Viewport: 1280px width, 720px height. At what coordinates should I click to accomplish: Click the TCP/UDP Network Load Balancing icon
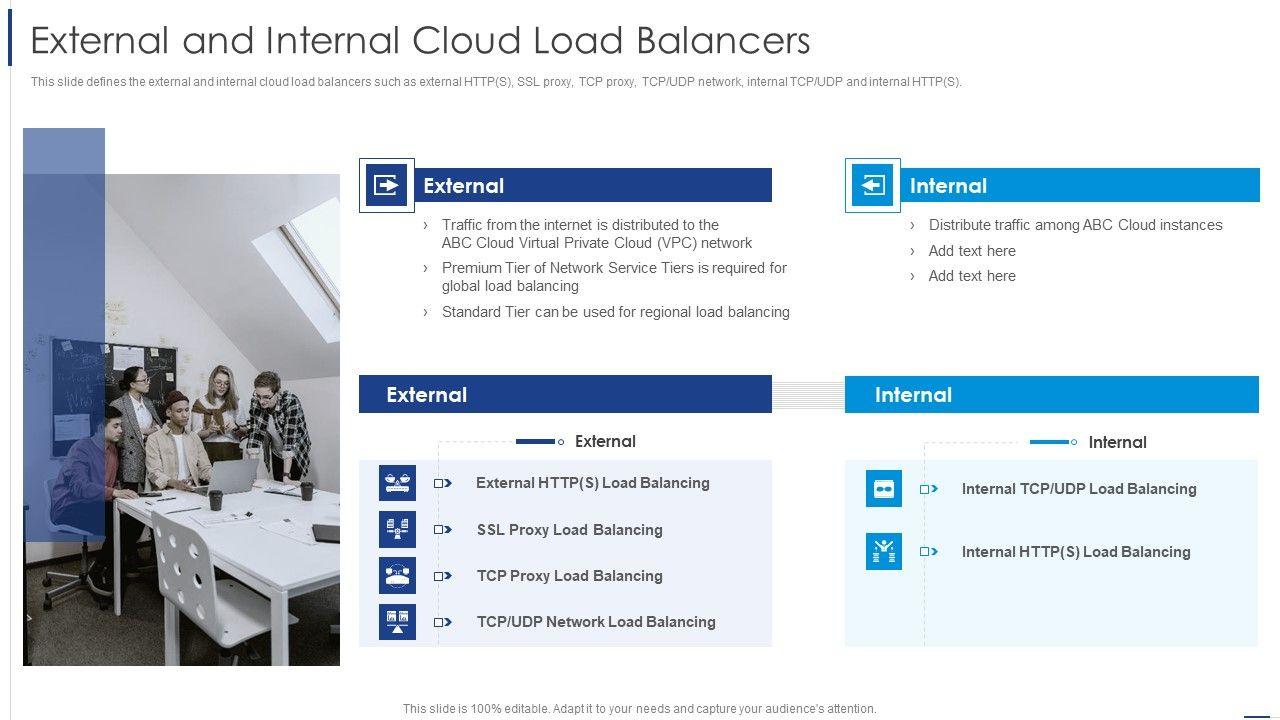[x=397, y=621]
